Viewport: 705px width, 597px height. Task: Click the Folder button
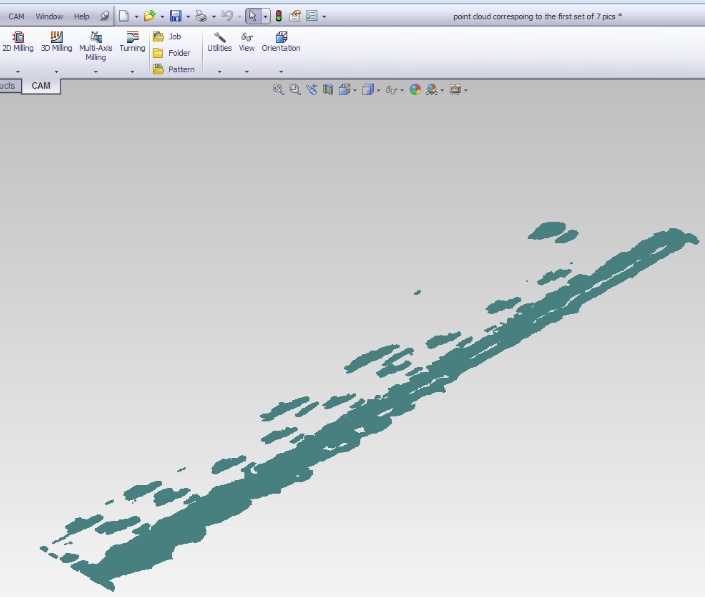[x=171, y=53]
